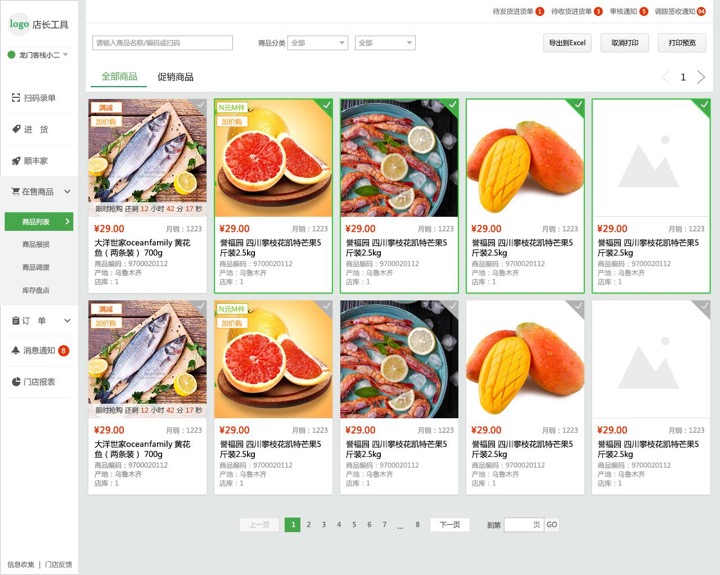Select the unchecked bottom-row grapefruit card corner
720x575 pixels.
326,306
